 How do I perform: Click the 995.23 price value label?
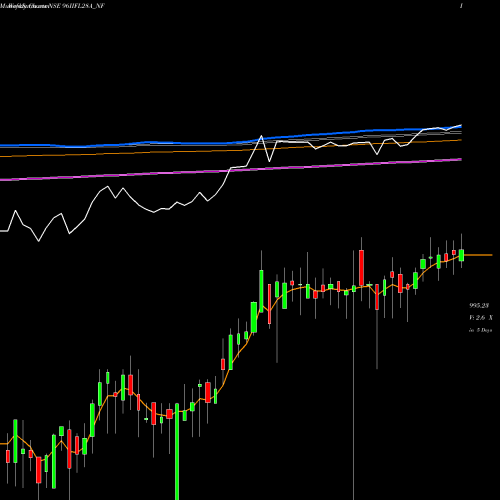(479, 305)
